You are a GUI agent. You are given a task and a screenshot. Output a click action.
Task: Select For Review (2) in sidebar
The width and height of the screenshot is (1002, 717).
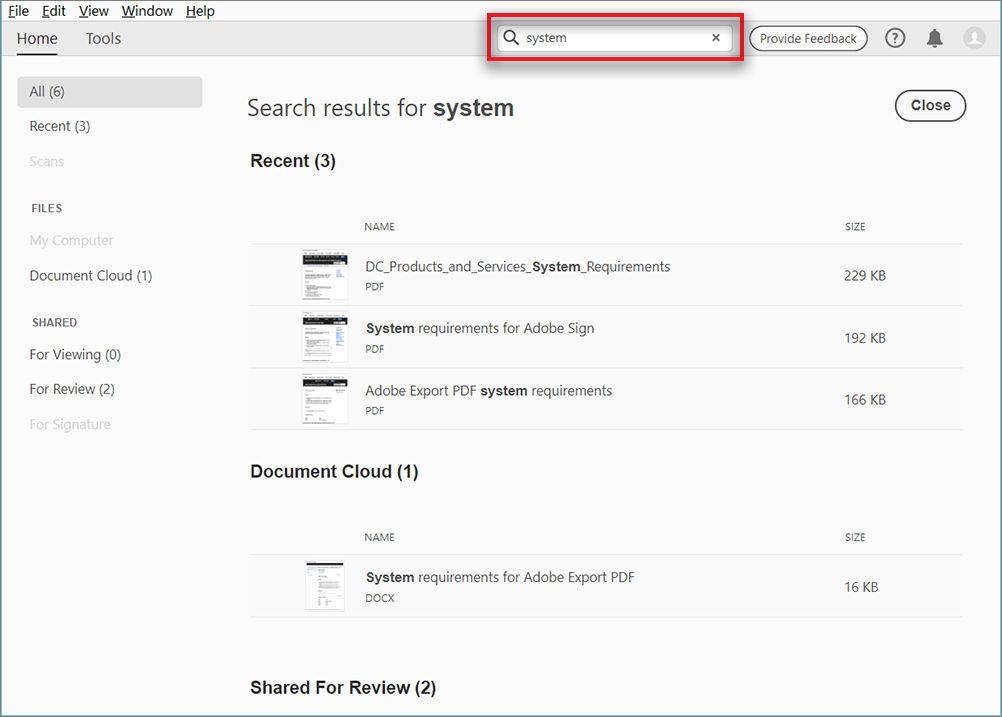[x=72, y=389]
